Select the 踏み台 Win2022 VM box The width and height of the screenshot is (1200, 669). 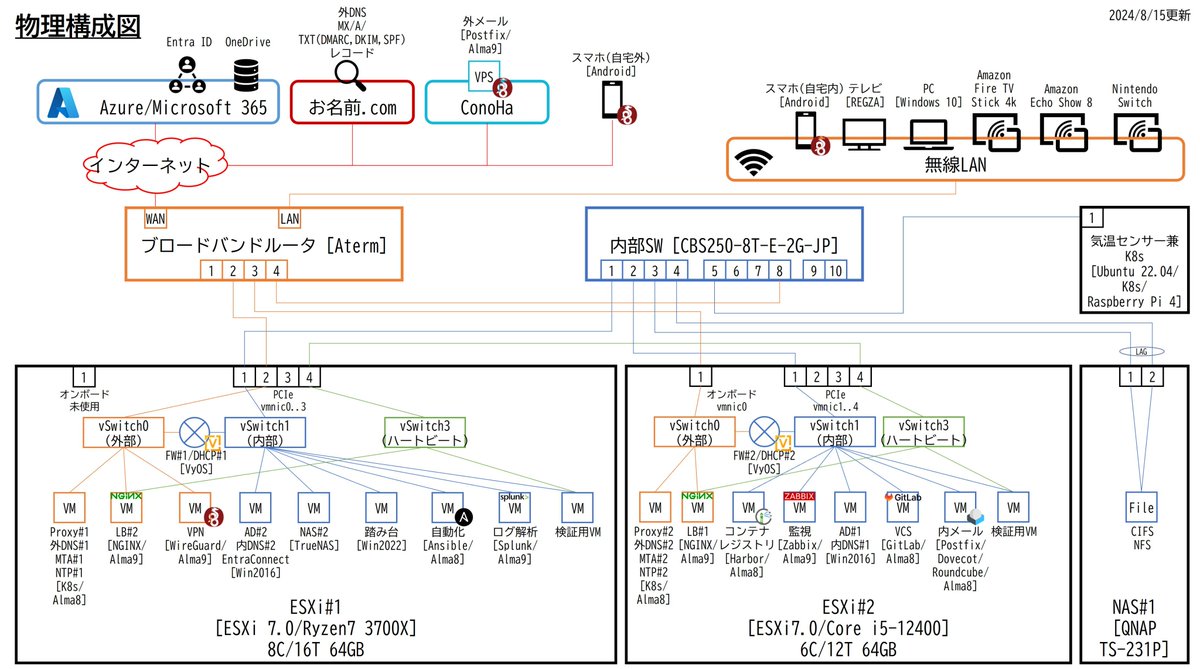381,508
